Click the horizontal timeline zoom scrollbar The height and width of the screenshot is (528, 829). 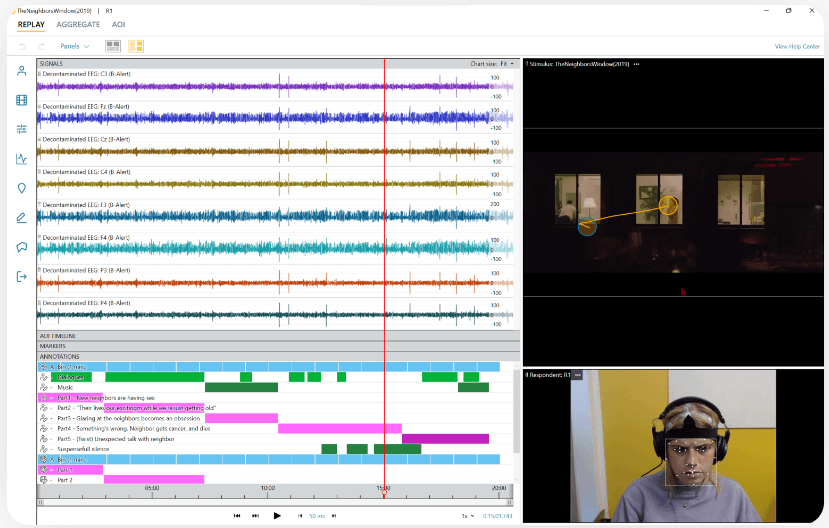coord(275,502)
